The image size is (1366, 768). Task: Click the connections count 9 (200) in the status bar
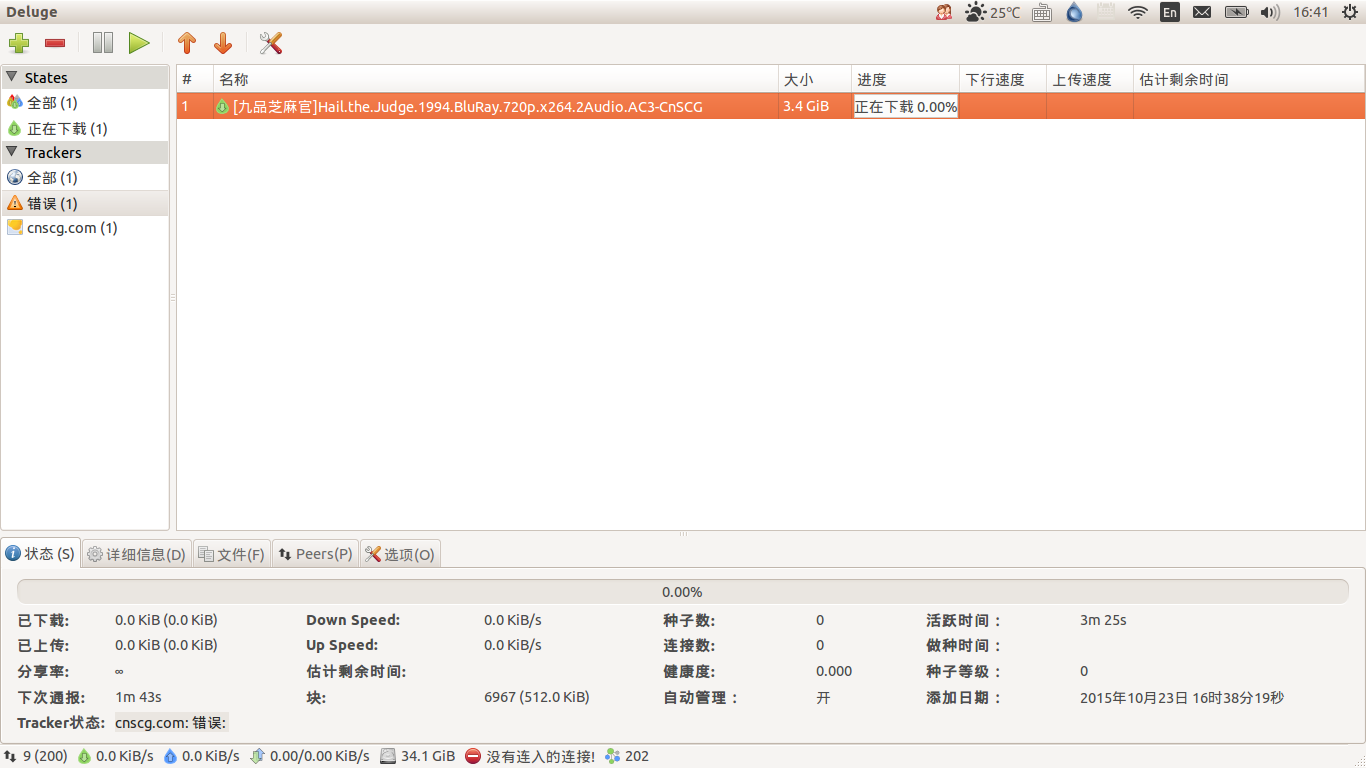[x=36, y=756]
